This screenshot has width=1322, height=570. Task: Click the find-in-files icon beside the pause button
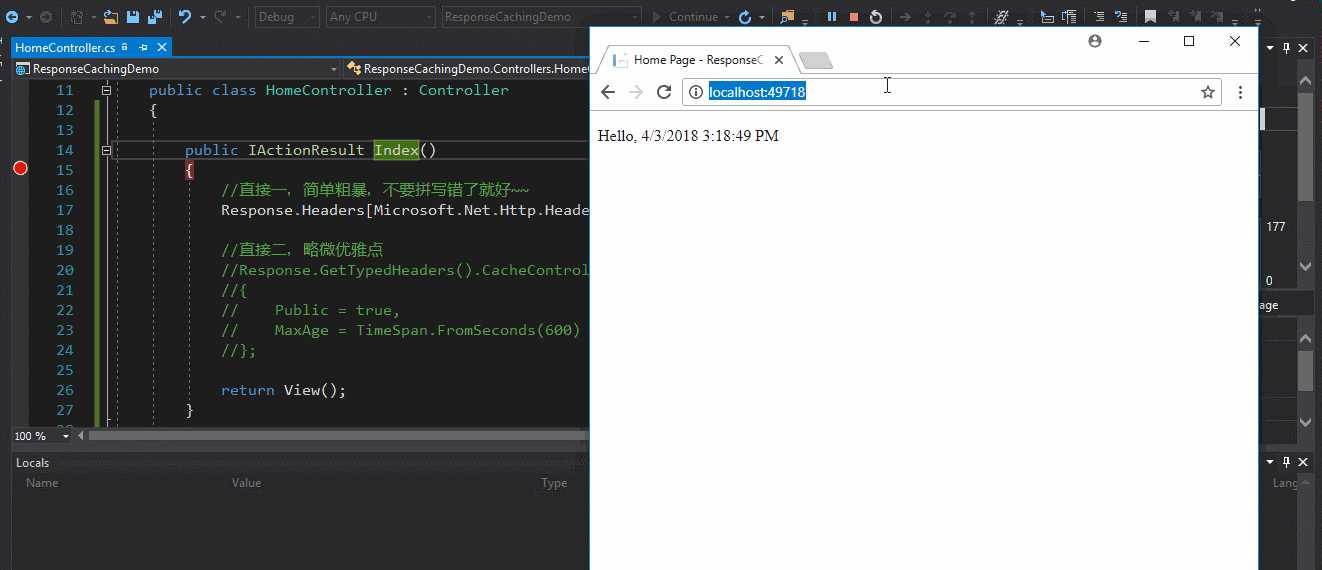point(787,17)
